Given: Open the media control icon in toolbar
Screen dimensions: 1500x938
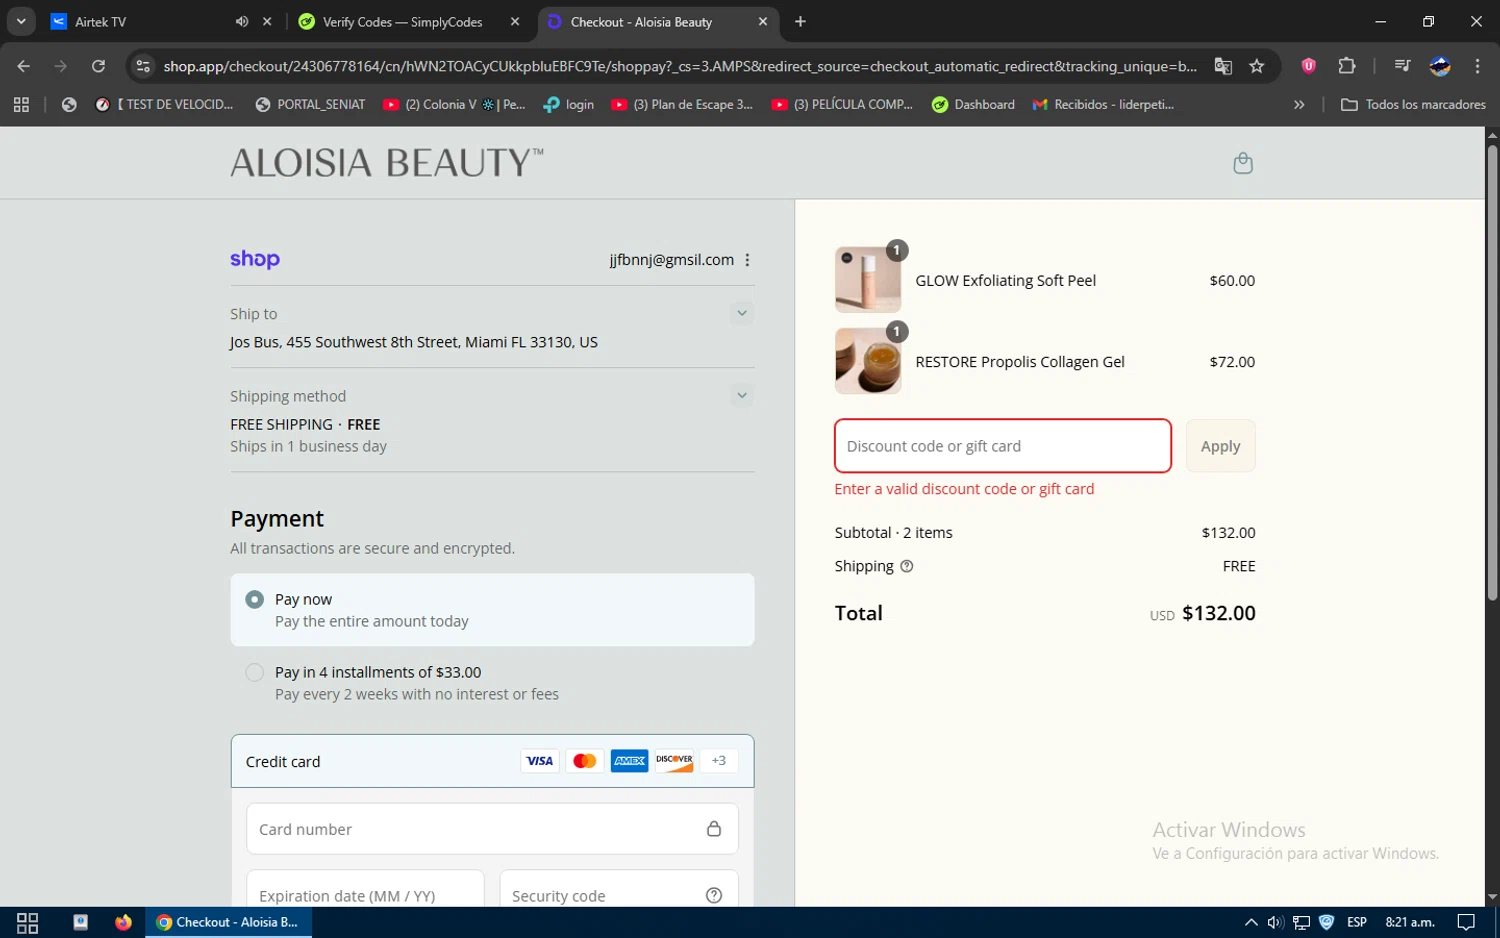Looking at the screenshot, I should (x=1402, y=66).
